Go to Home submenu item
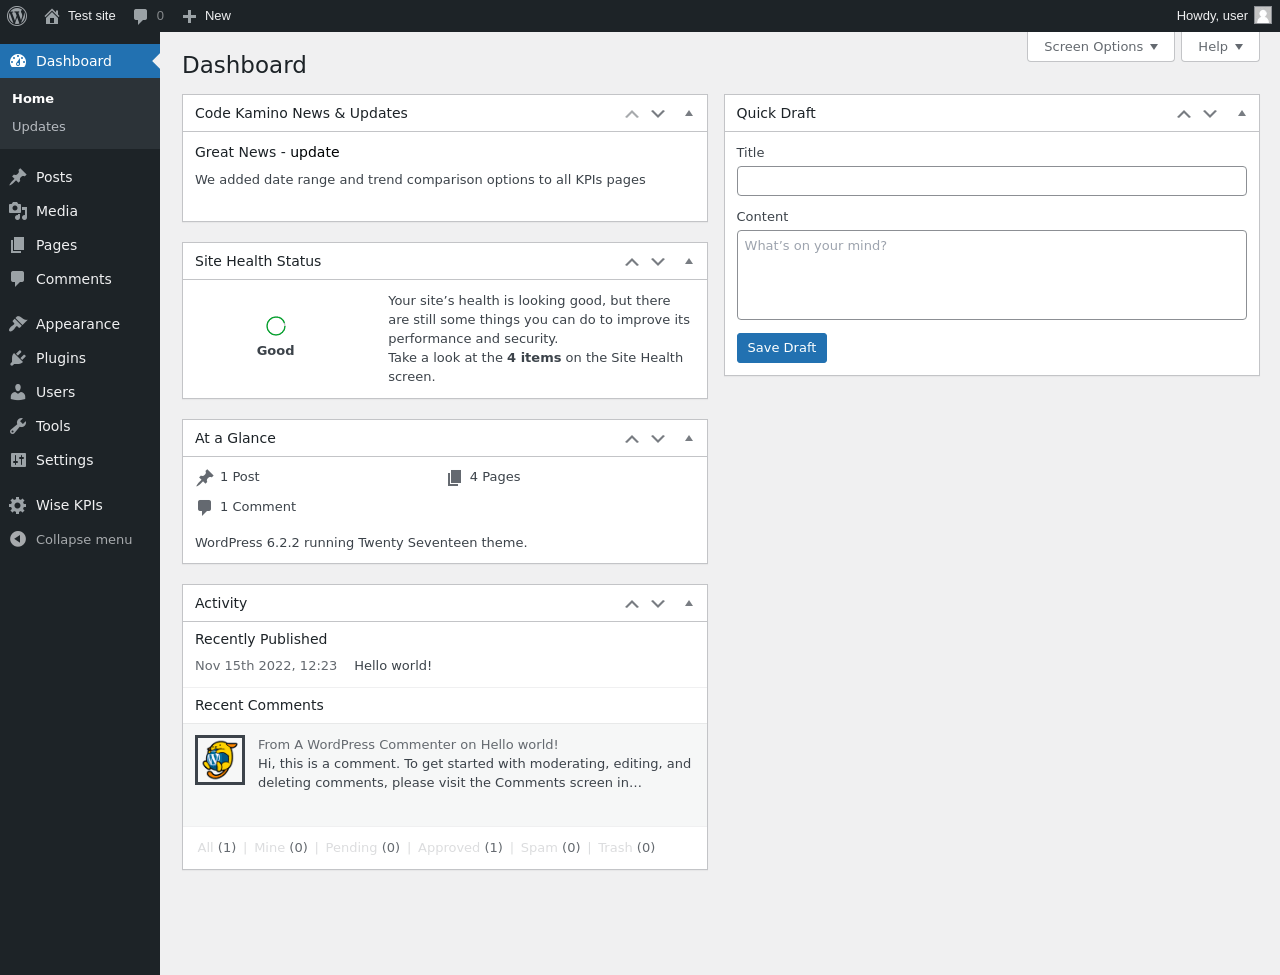 click(33, 99)
